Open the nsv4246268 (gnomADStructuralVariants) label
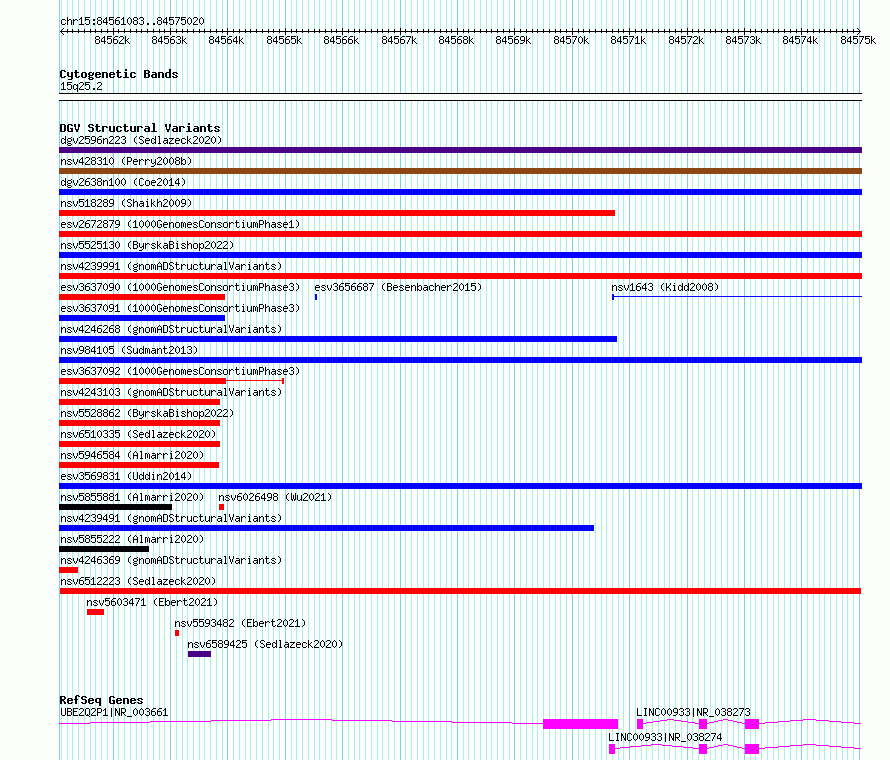Screen dimensions: 890x760 click(171, 329)
